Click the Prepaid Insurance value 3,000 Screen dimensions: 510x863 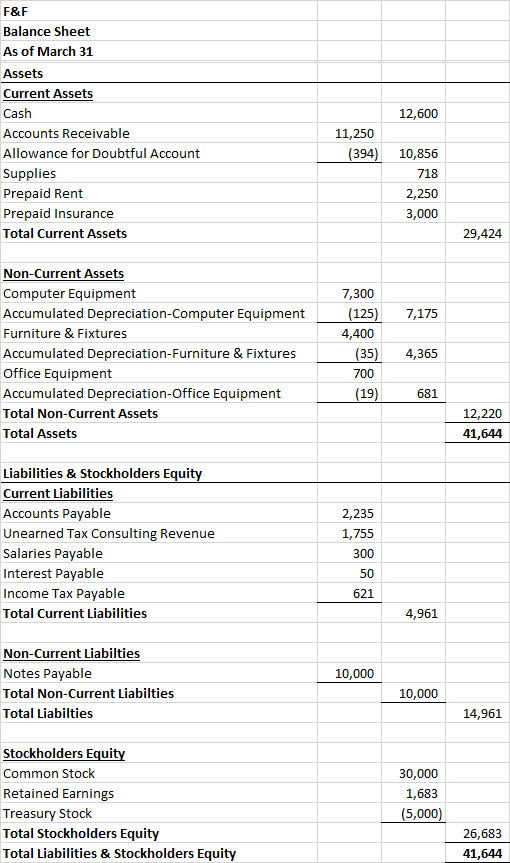pyautogui.click(x=422, y=214)
